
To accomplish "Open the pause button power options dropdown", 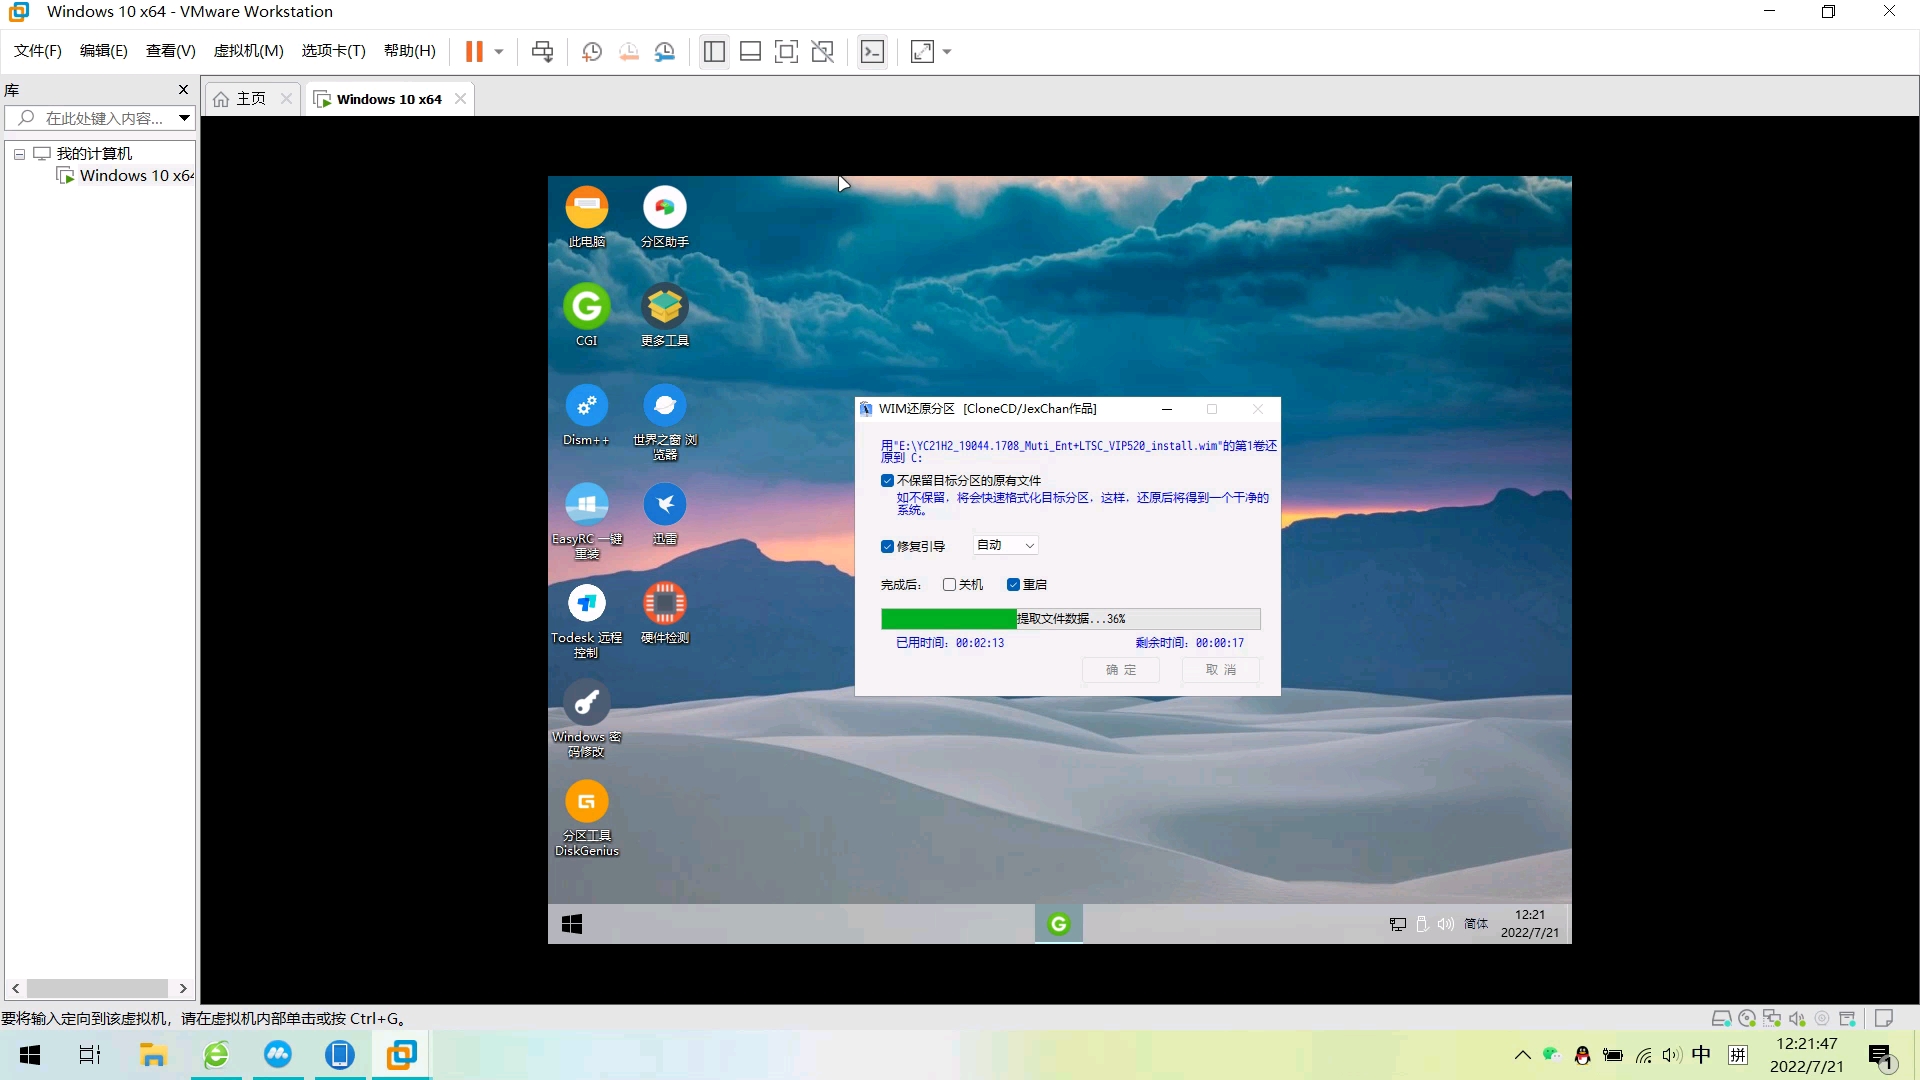I will click(499, 51).
